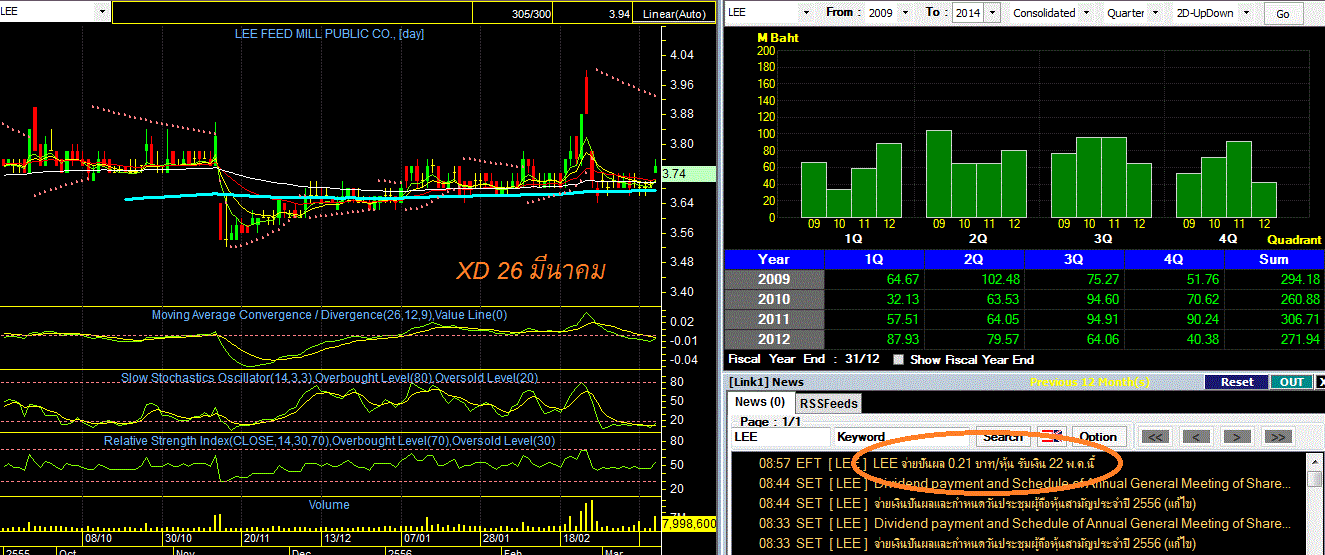Select the 2010 row header
Image resolution: width=1325 pixels, height=555 pixels.
(774, 299)
